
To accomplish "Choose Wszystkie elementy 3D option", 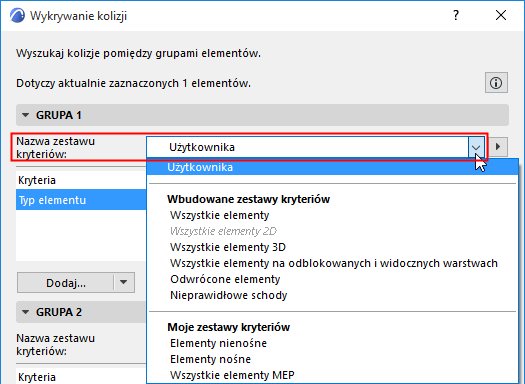I will pyautogui.click(x=228, y=247).
